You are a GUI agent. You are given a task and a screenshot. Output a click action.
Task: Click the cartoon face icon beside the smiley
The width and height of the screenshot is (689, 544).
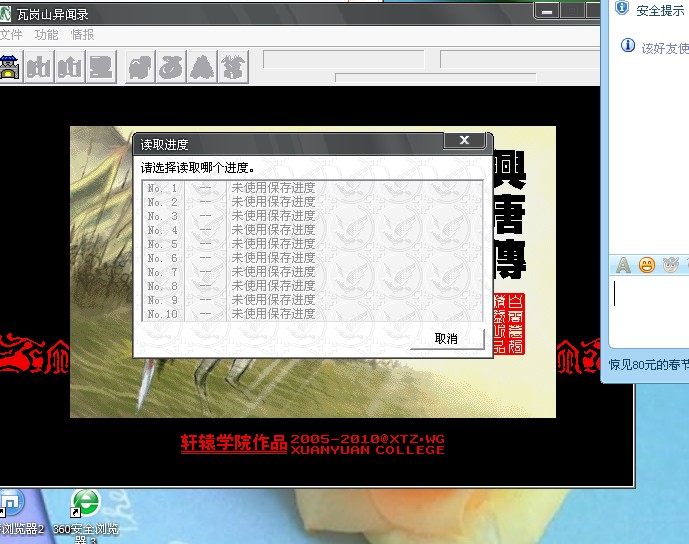click(671, 265)
